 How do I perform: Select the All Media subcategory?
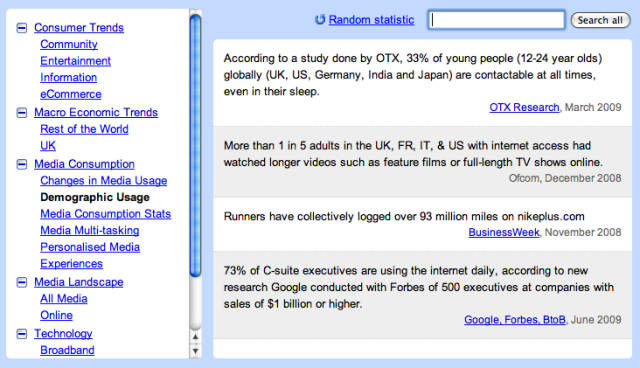(64, 299)
